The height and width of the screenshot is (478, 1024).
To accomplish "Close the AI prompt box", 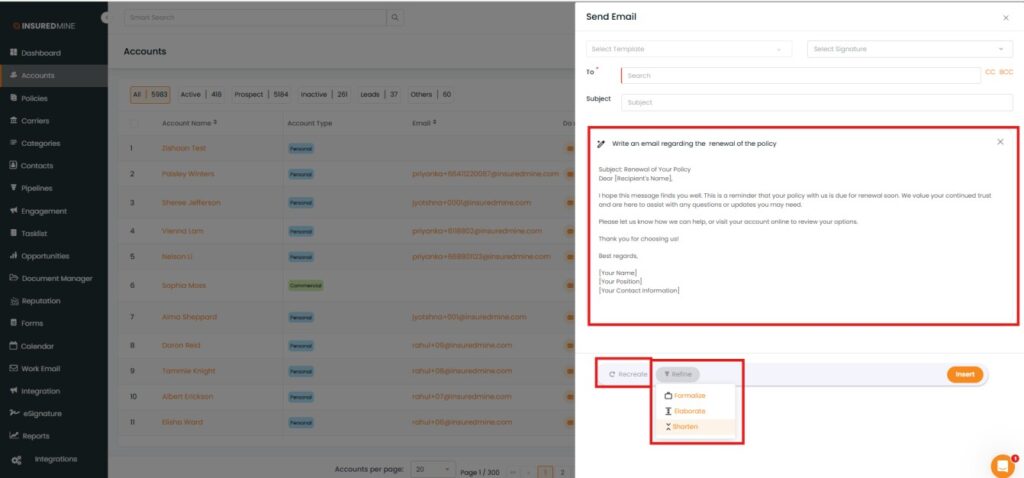I will pyautogui.click(x=1000, y=142).
